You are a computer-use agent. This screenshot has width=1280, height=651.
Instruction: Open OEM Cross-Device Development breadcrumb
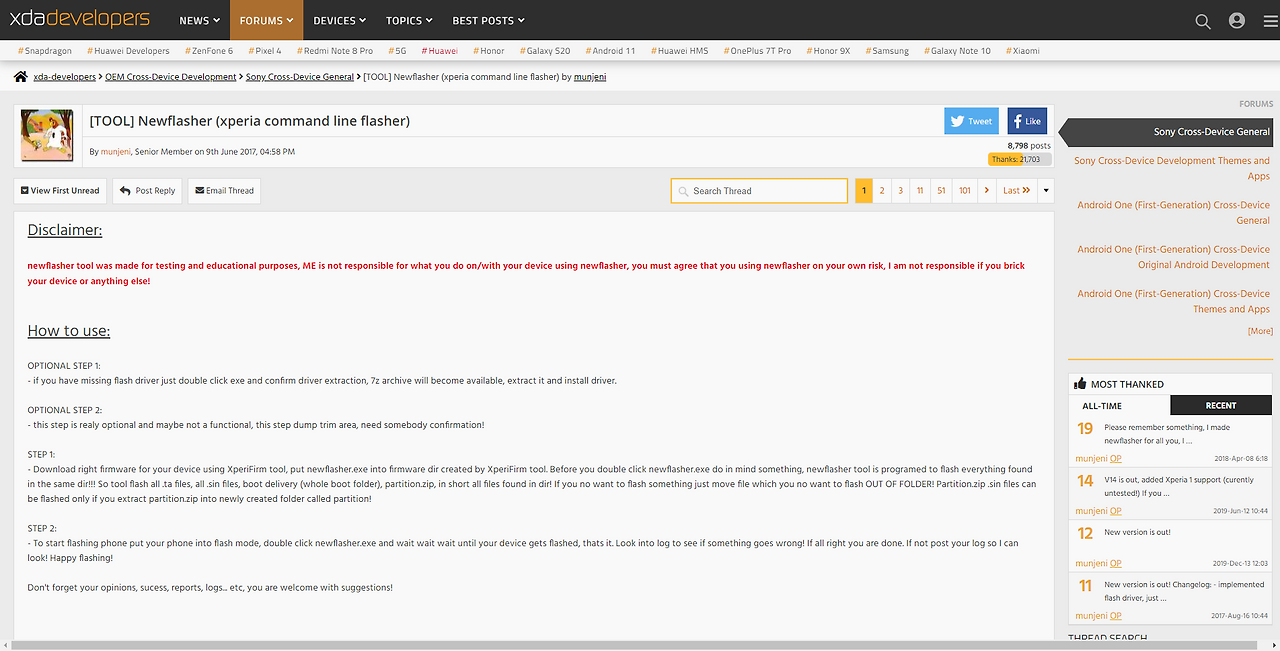[171, 77]
